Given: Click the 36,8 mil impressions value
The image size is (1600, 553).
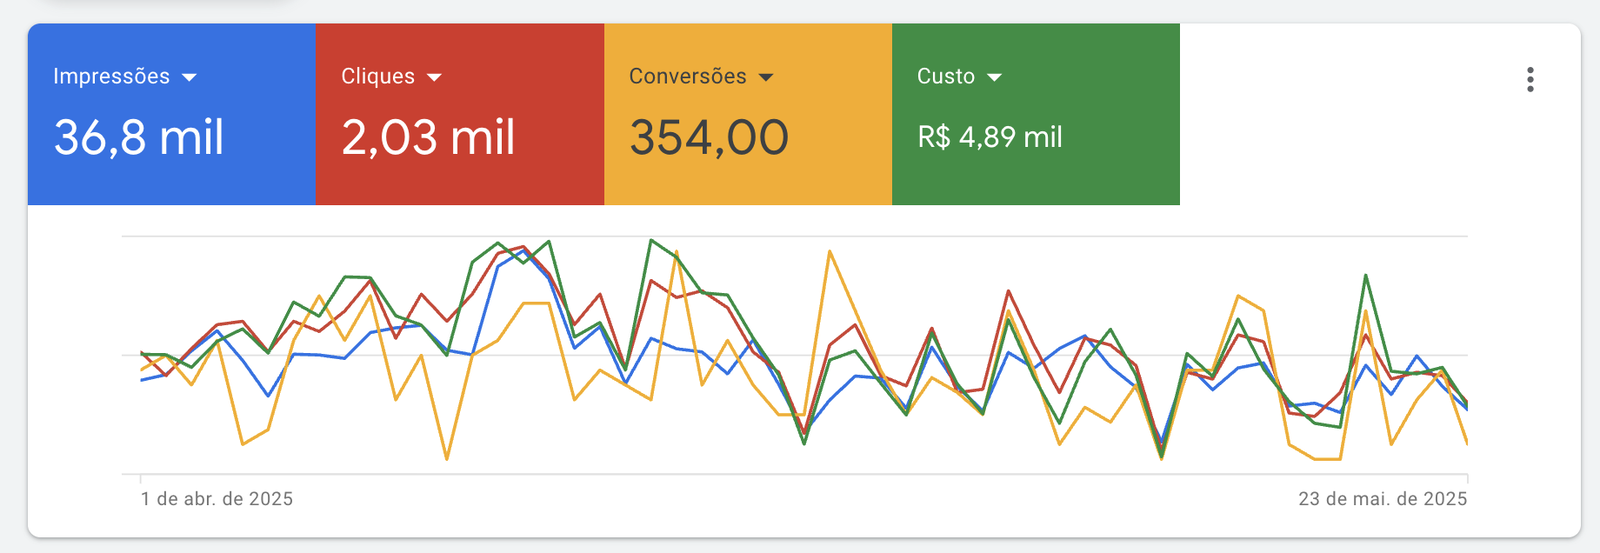Looking at the screenshot, I should tap(139, 137).
